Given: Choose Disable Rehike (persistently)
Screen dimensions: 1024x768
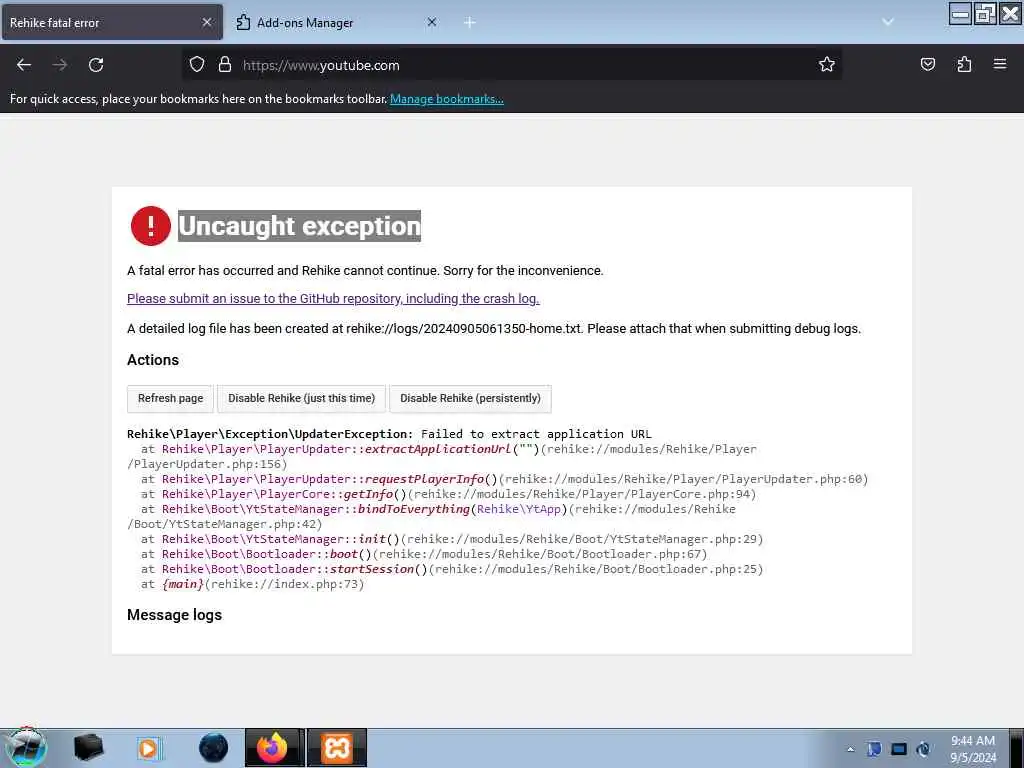Looking at the screenshot, I should point(470,398).
